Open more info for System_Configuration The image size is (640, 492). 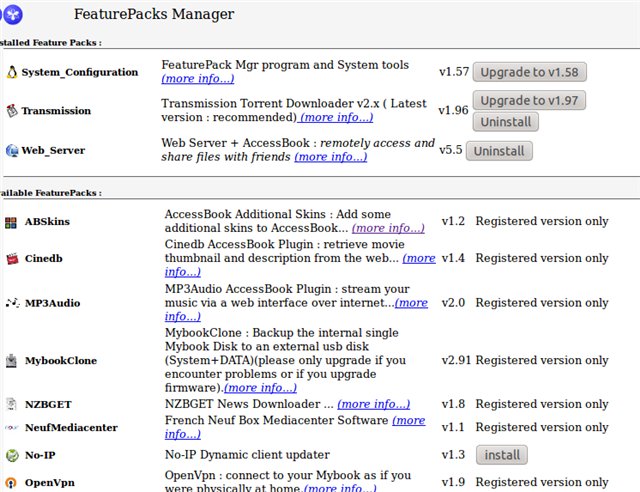point(198,78)
